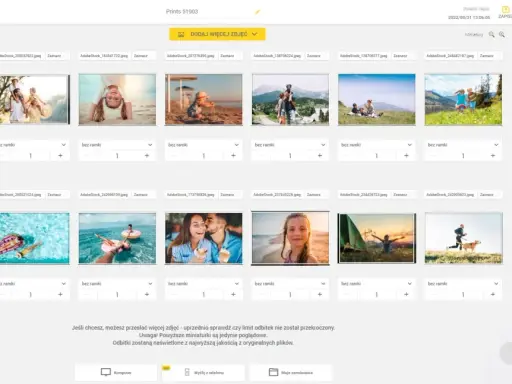Click the pencil icon beside Prints 51903
Viewport: 512px width, 384px height.
257,12
